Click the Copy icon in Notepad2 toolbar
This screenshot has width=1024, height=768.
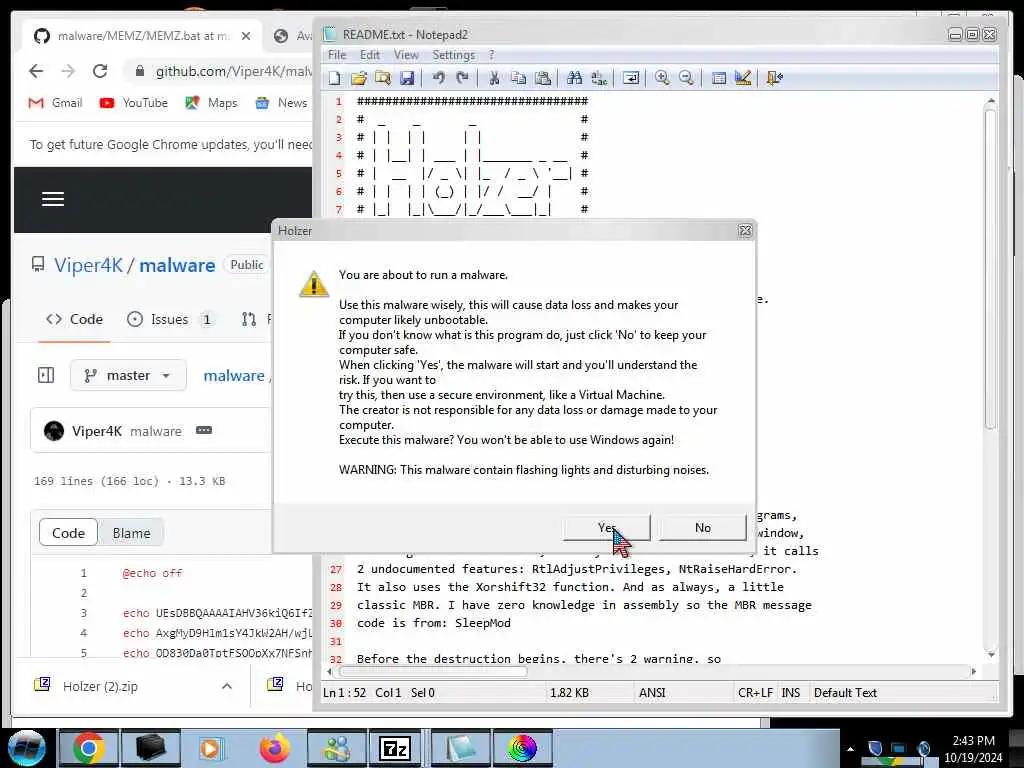click(x=519, y=78)
